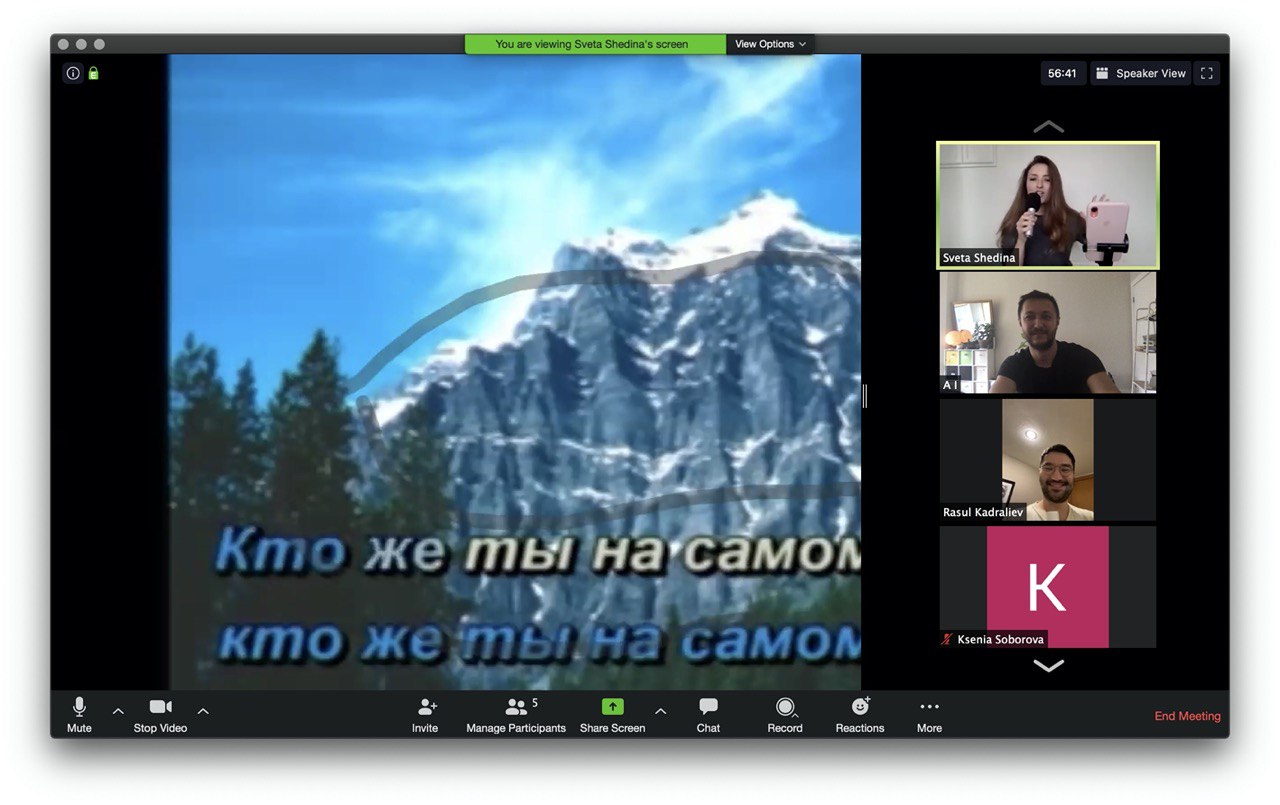Click End Meeting
1280x805 pixels.
pos(1187,716)
